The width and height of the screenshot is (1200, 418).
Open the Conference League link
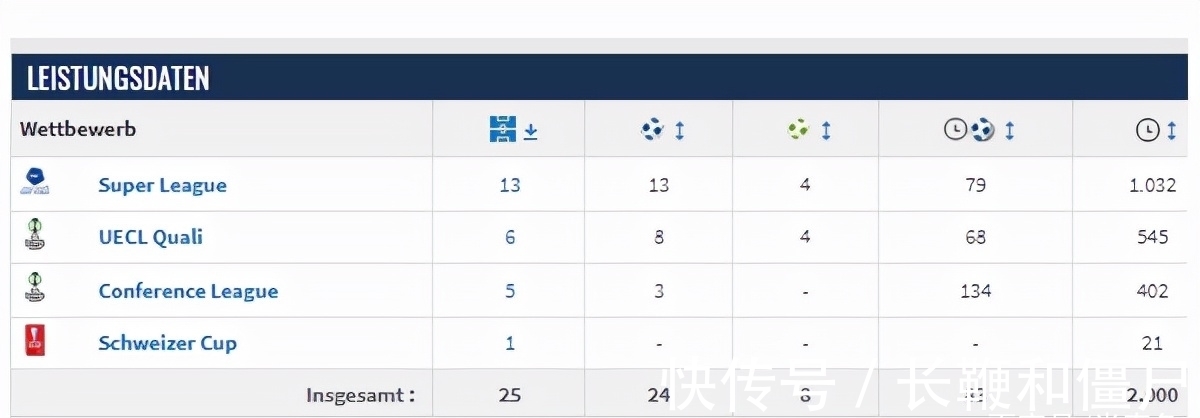point(188,291)
